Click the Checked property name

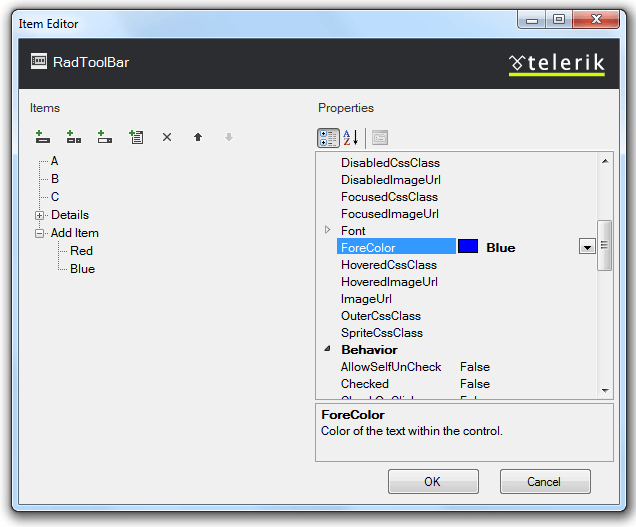coord(365,384)
